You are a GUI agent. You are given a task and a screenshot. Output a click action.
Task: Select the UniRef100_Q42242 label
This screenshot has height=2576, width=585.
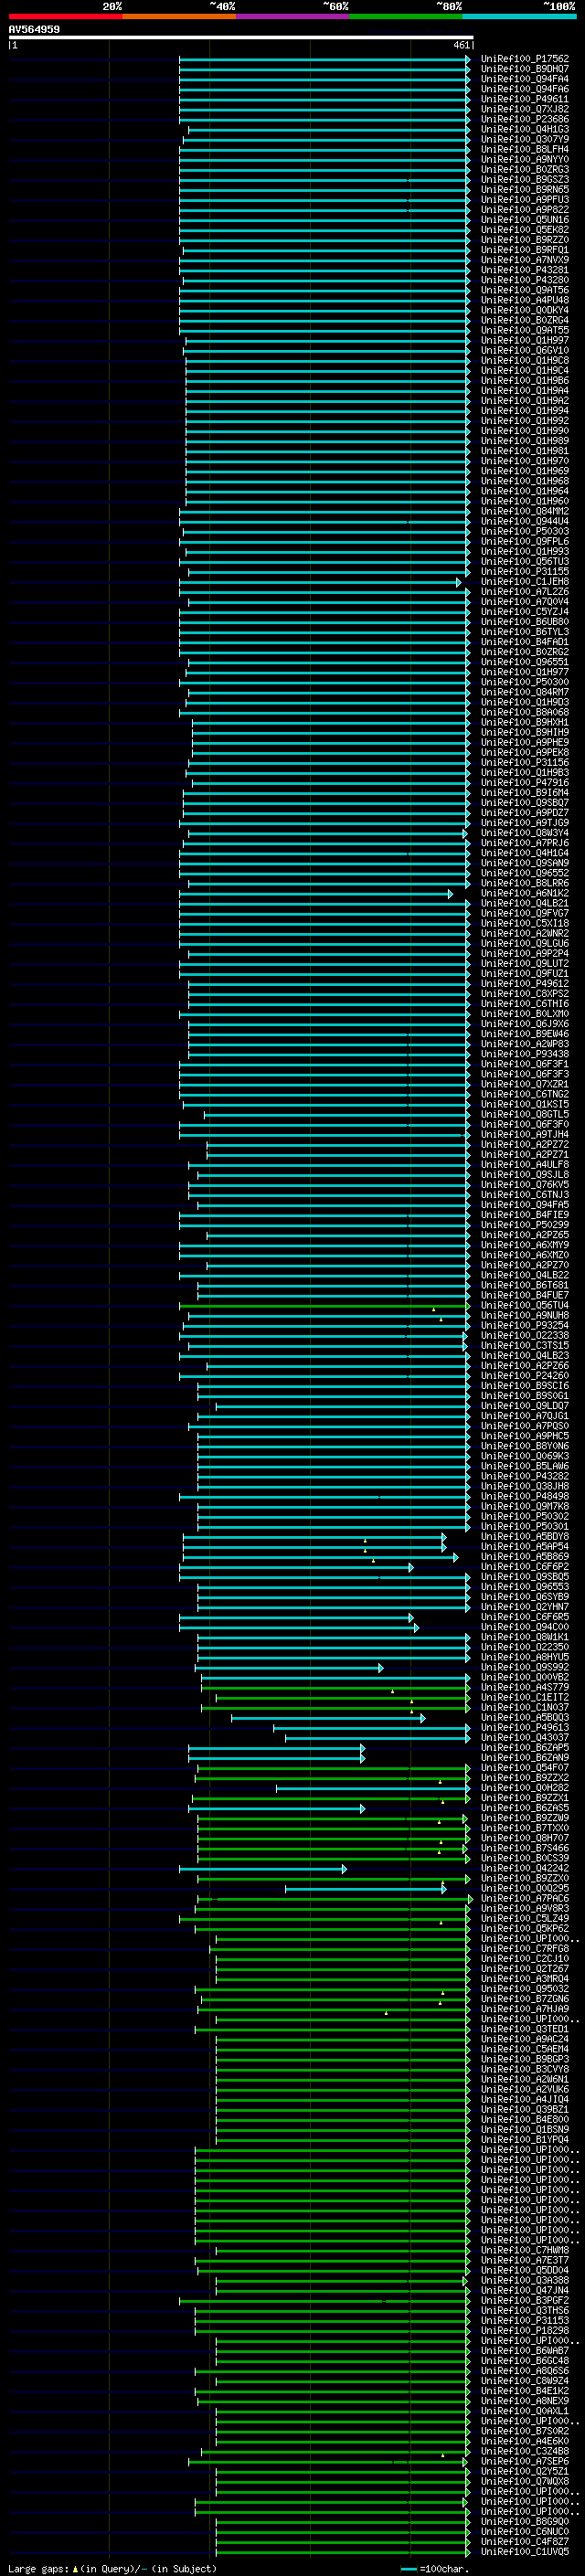coord(524,1869)
